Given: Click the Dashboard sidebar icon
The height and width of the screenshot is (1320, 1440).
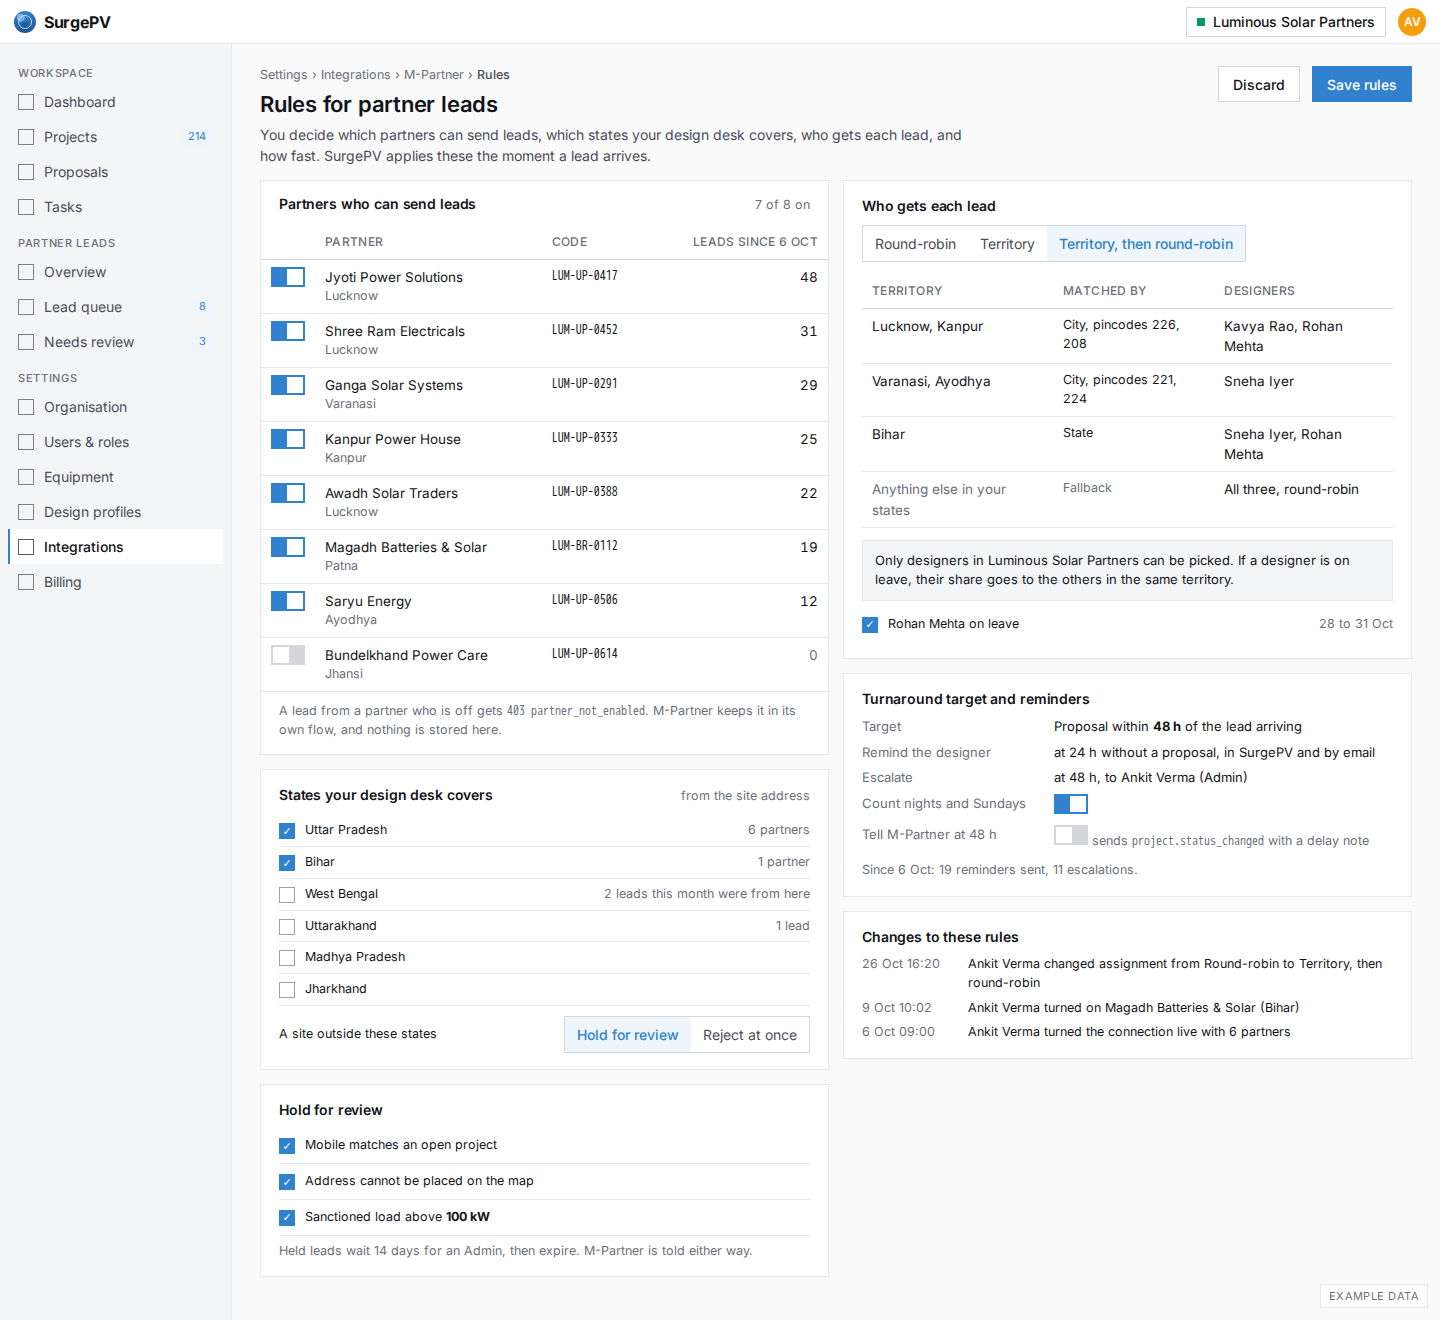Looking at the screenshot, I should click(x=26, y=102).
